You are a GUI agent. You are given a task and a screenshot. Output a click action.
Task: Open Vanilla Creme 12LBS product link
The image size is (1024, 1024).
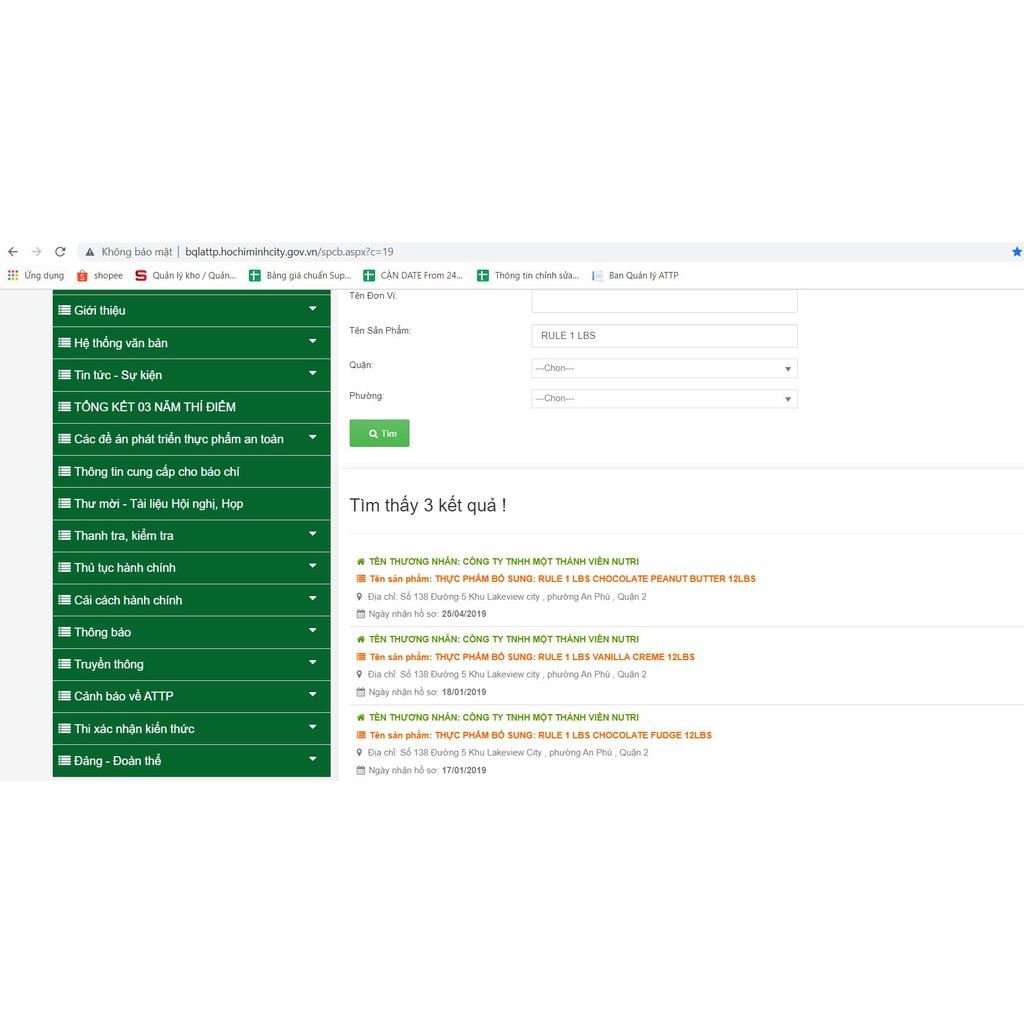(x=532, y=657)
